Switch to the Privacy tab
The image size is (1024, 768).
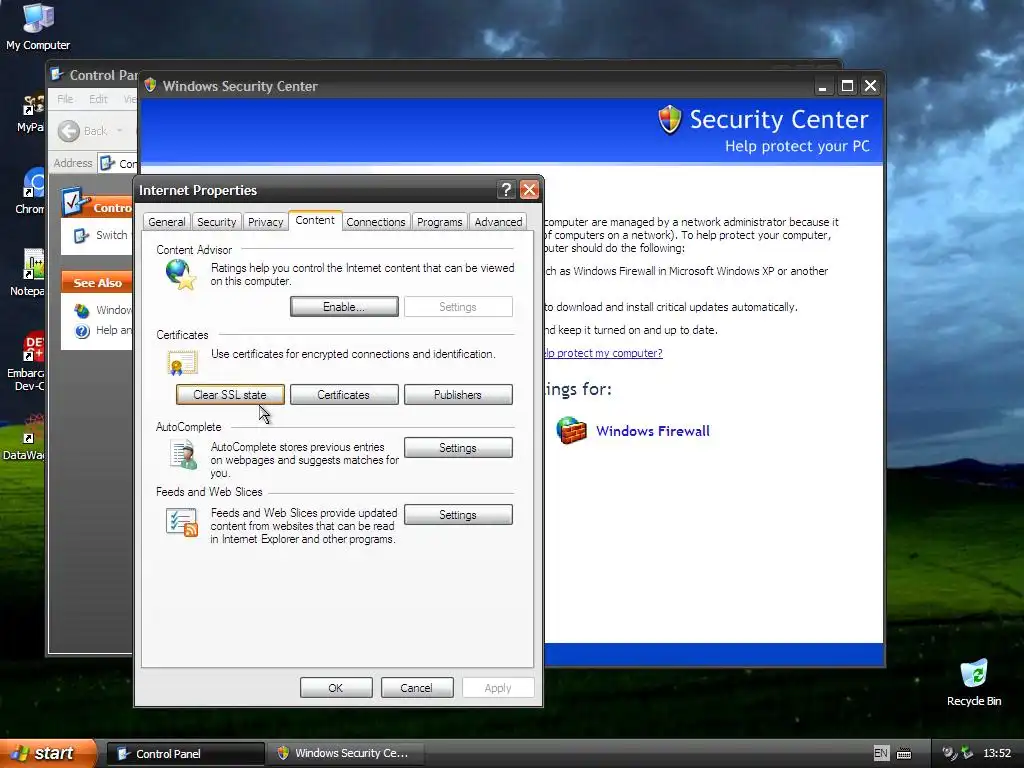pyautogui.click(x=266, y=222)
